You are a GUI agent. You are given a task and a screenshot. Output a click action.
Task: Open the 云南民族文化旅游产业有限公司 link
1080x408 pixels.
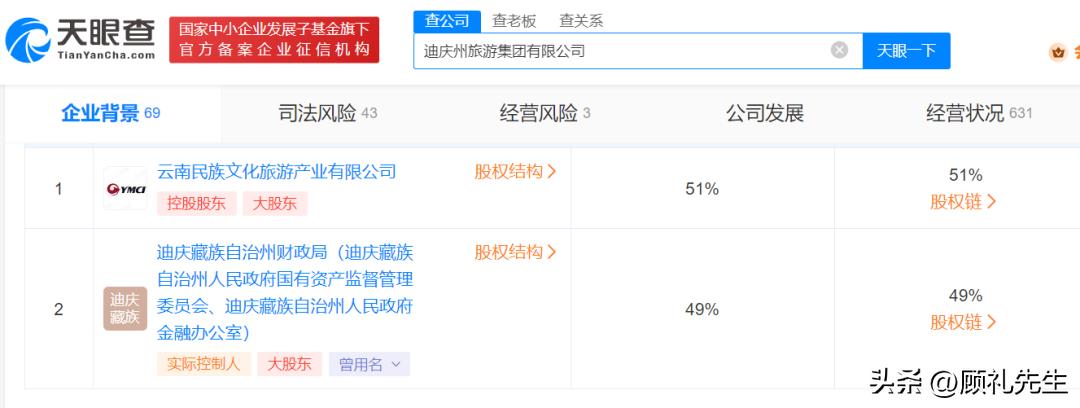277,171
